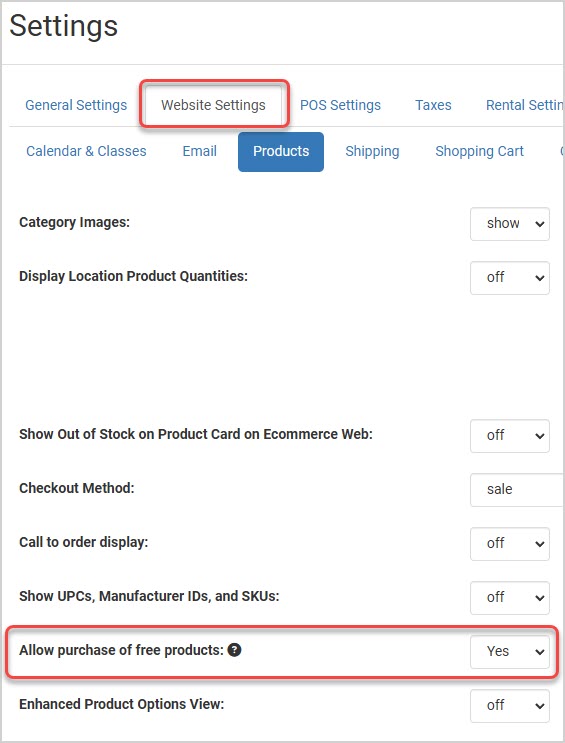Open the Shopping Cart sub-tab
This screenshot has width=565, height=743.
[479, 151]
